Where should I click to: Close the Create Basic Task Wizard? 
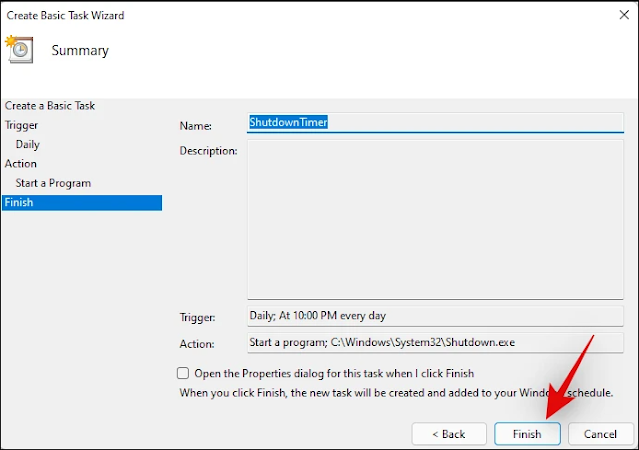tap(624, 15)
